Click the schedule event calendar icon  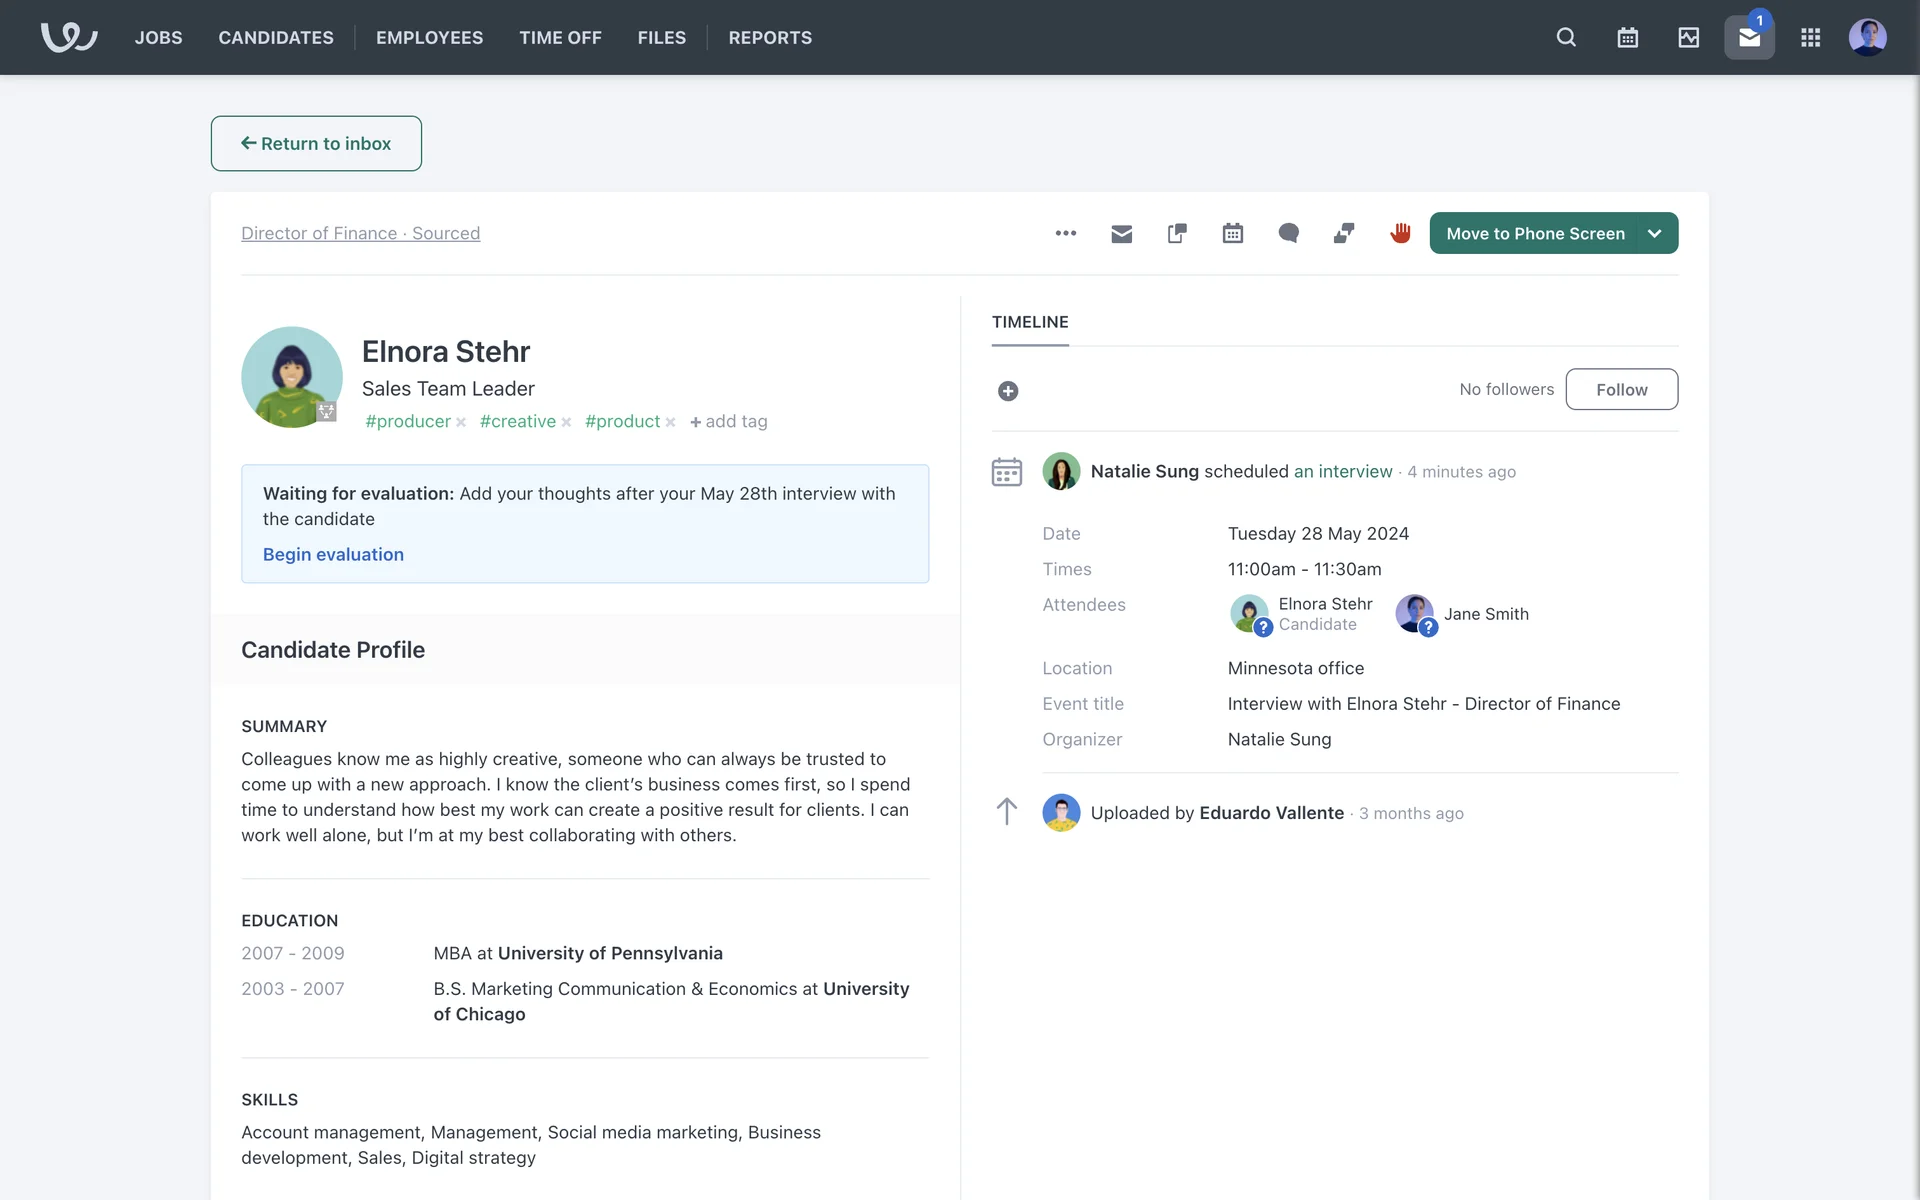1232,234
